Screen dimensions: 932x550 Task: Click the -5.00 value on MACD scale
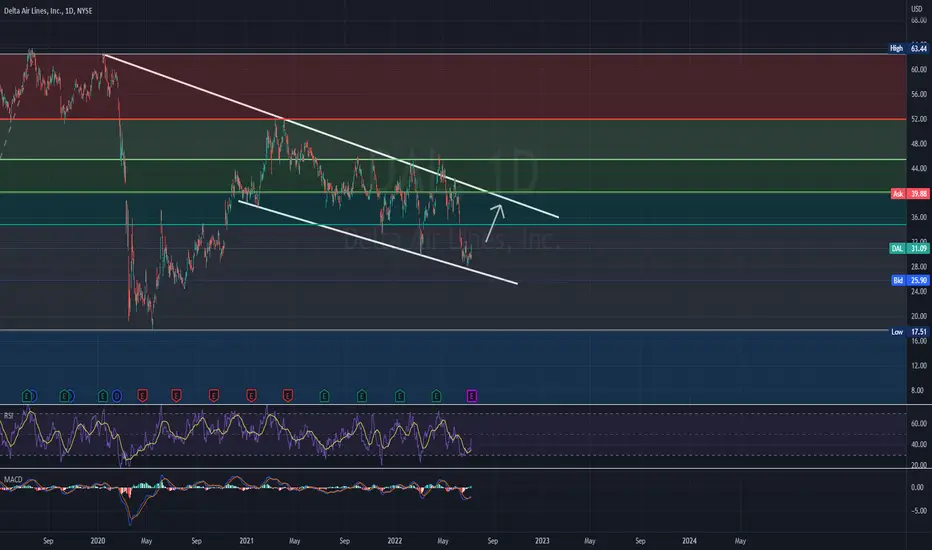pyautogui.click(x=919, y=511)
